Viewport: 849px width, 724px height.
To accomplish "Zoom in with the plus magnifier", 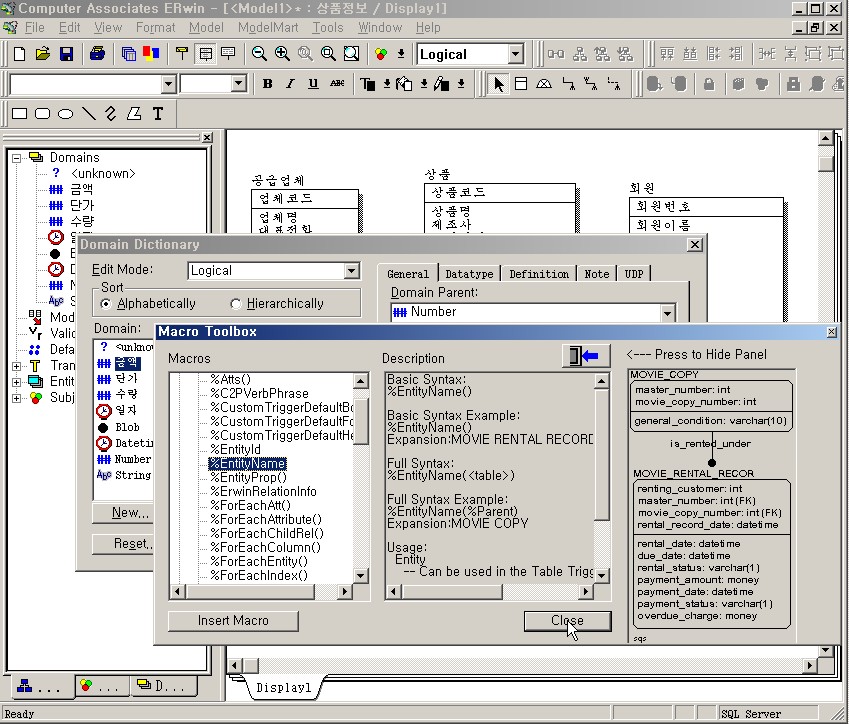I will (x=282, y=54).
